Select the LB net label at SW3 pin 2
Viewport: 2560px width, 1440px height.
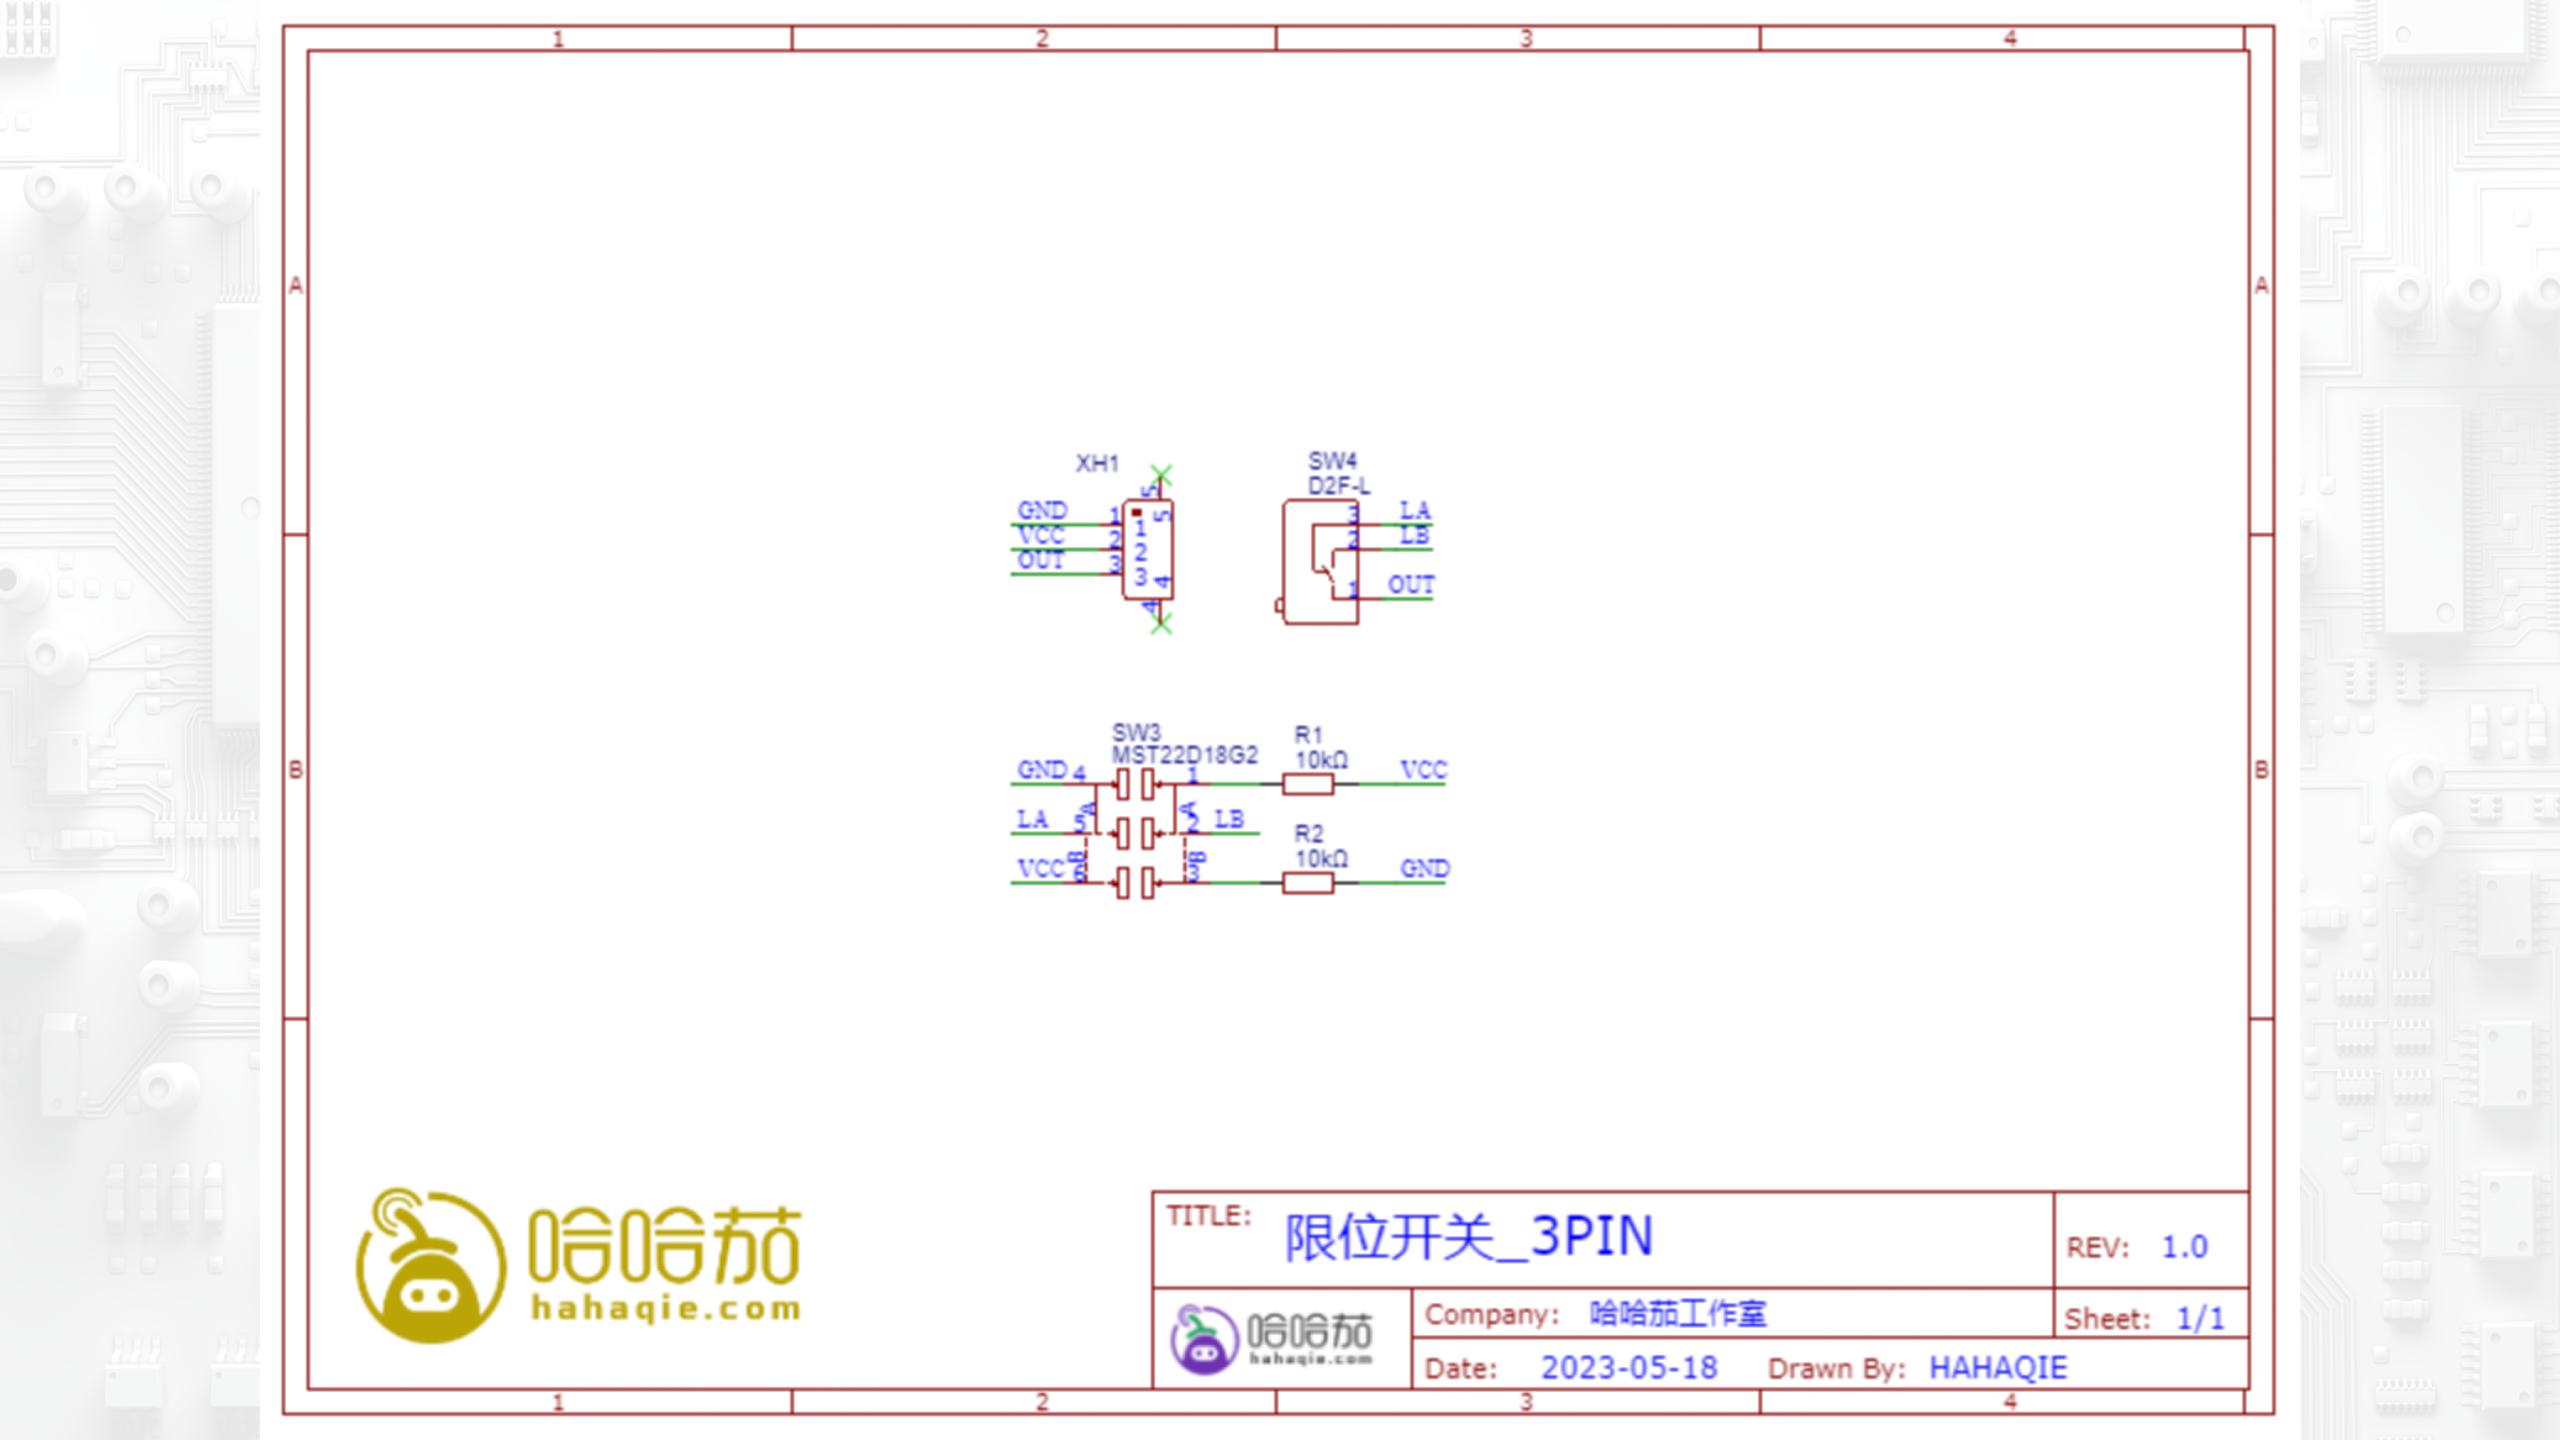1229,820
